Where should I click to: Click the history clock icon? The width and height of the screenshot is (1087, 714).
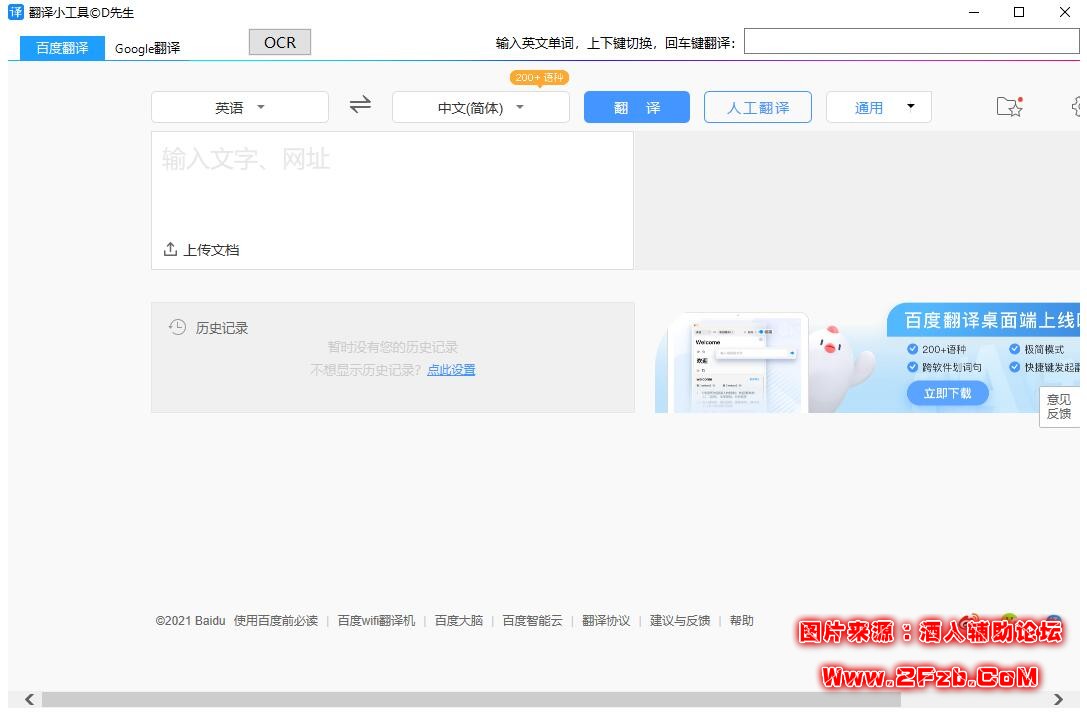pyautogui.click(x=177, y=327)
